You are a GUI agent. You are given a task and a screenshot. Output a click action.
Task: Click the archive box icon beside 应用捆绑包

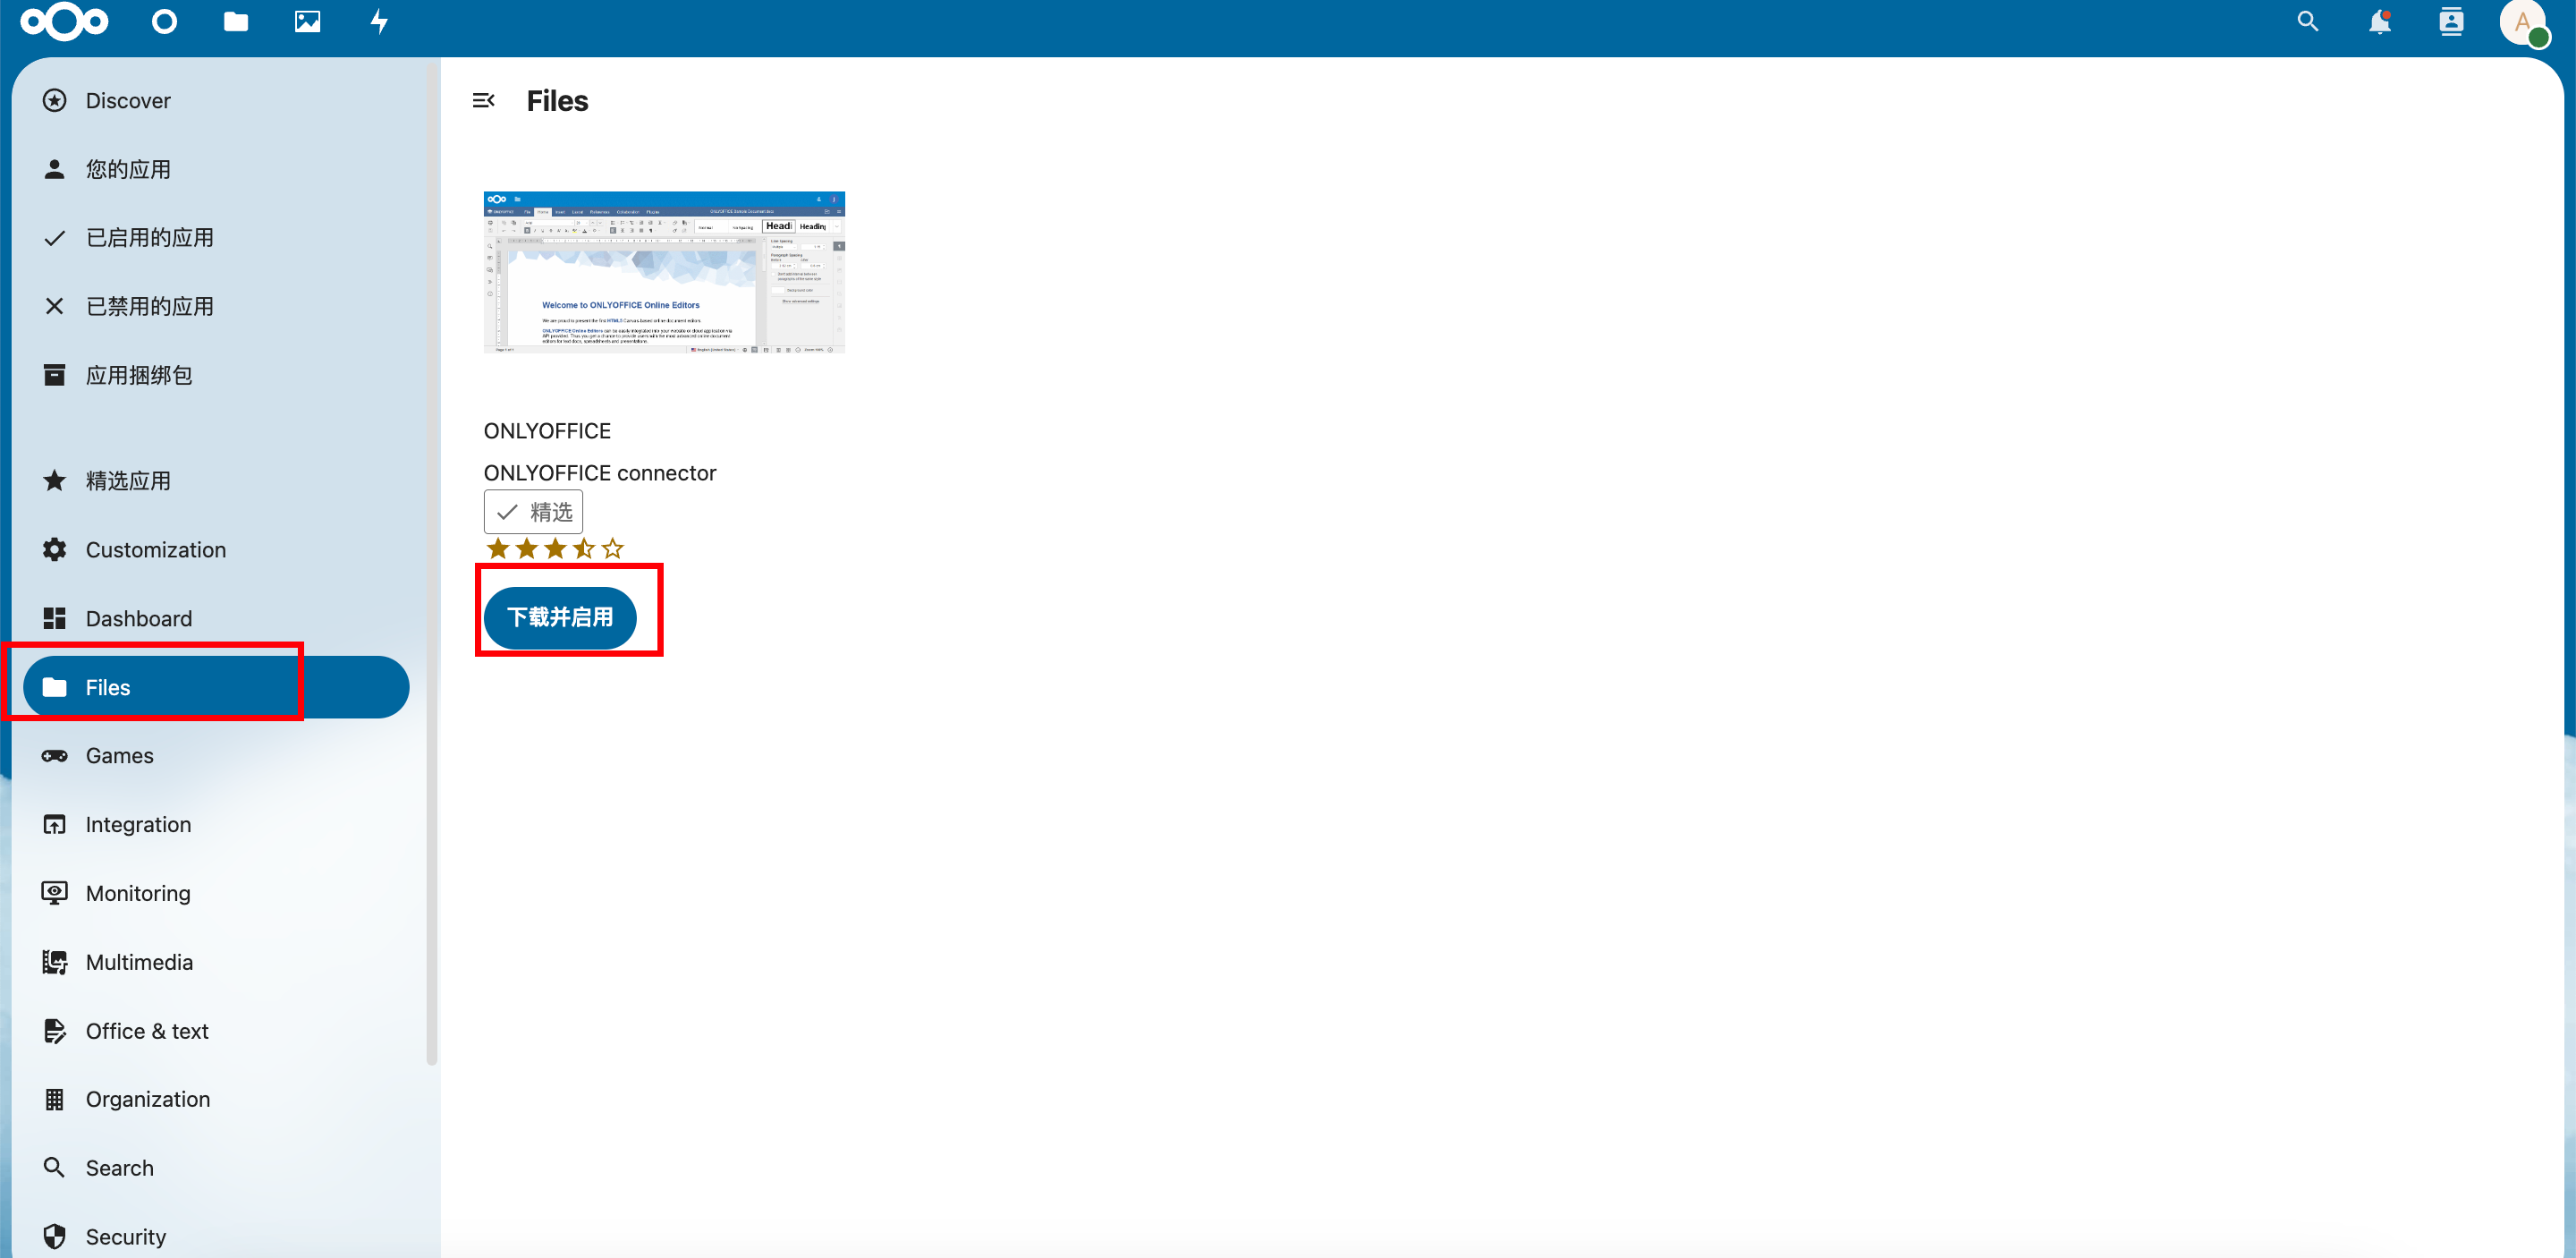point(55,375)
